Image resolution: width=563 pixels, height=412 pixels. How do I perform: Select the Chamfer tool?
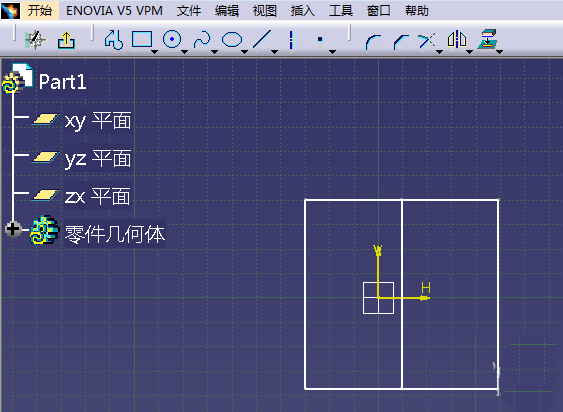(401, 42)
